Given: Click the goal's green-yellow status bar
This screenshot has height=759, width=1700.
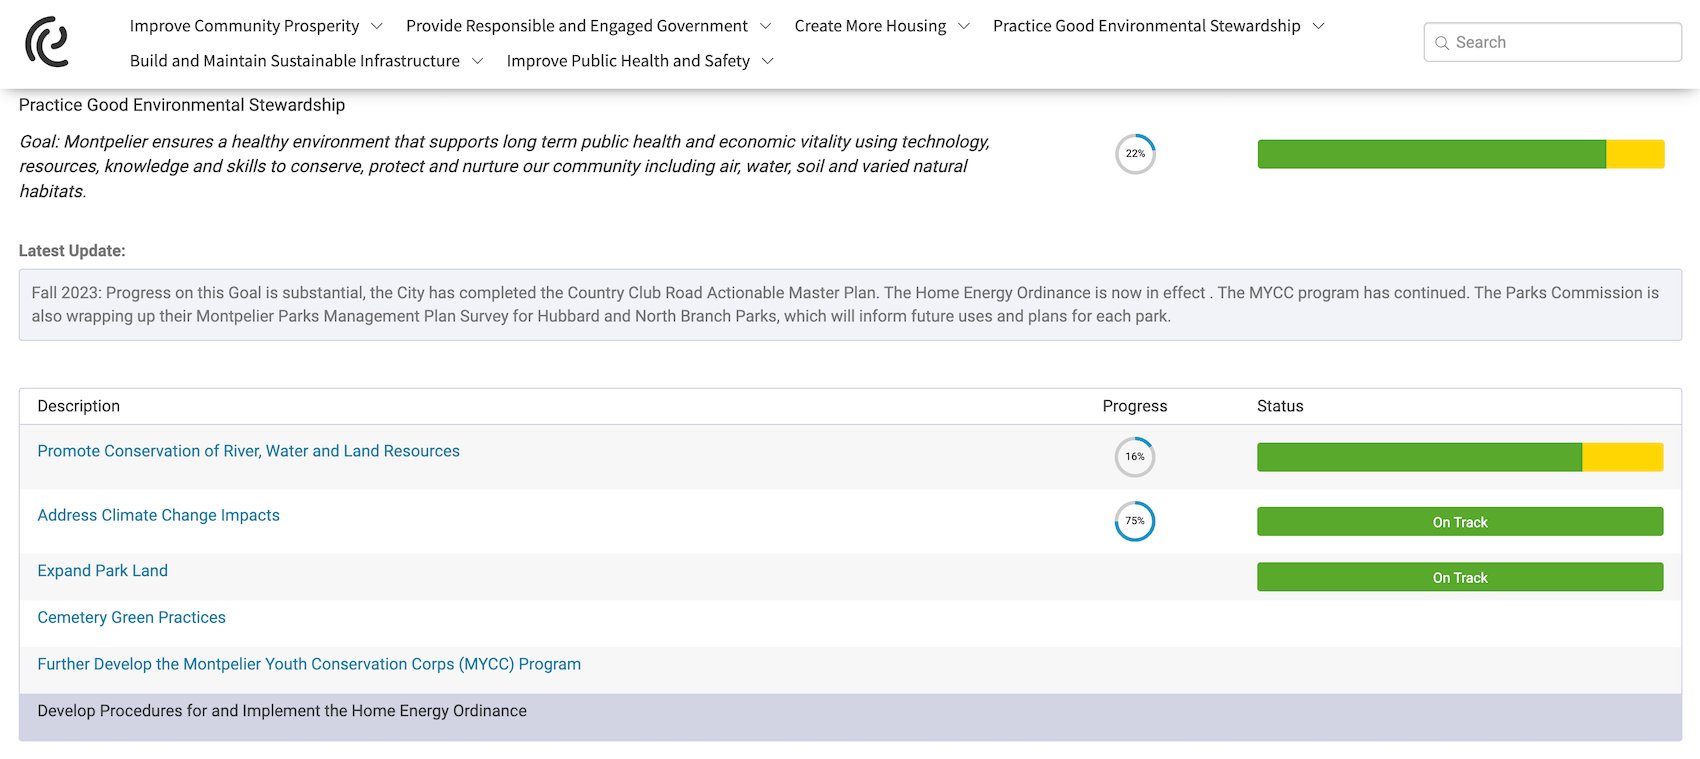Looking at the screenshot, I should pyautogui.click(x=1460, y=154).
